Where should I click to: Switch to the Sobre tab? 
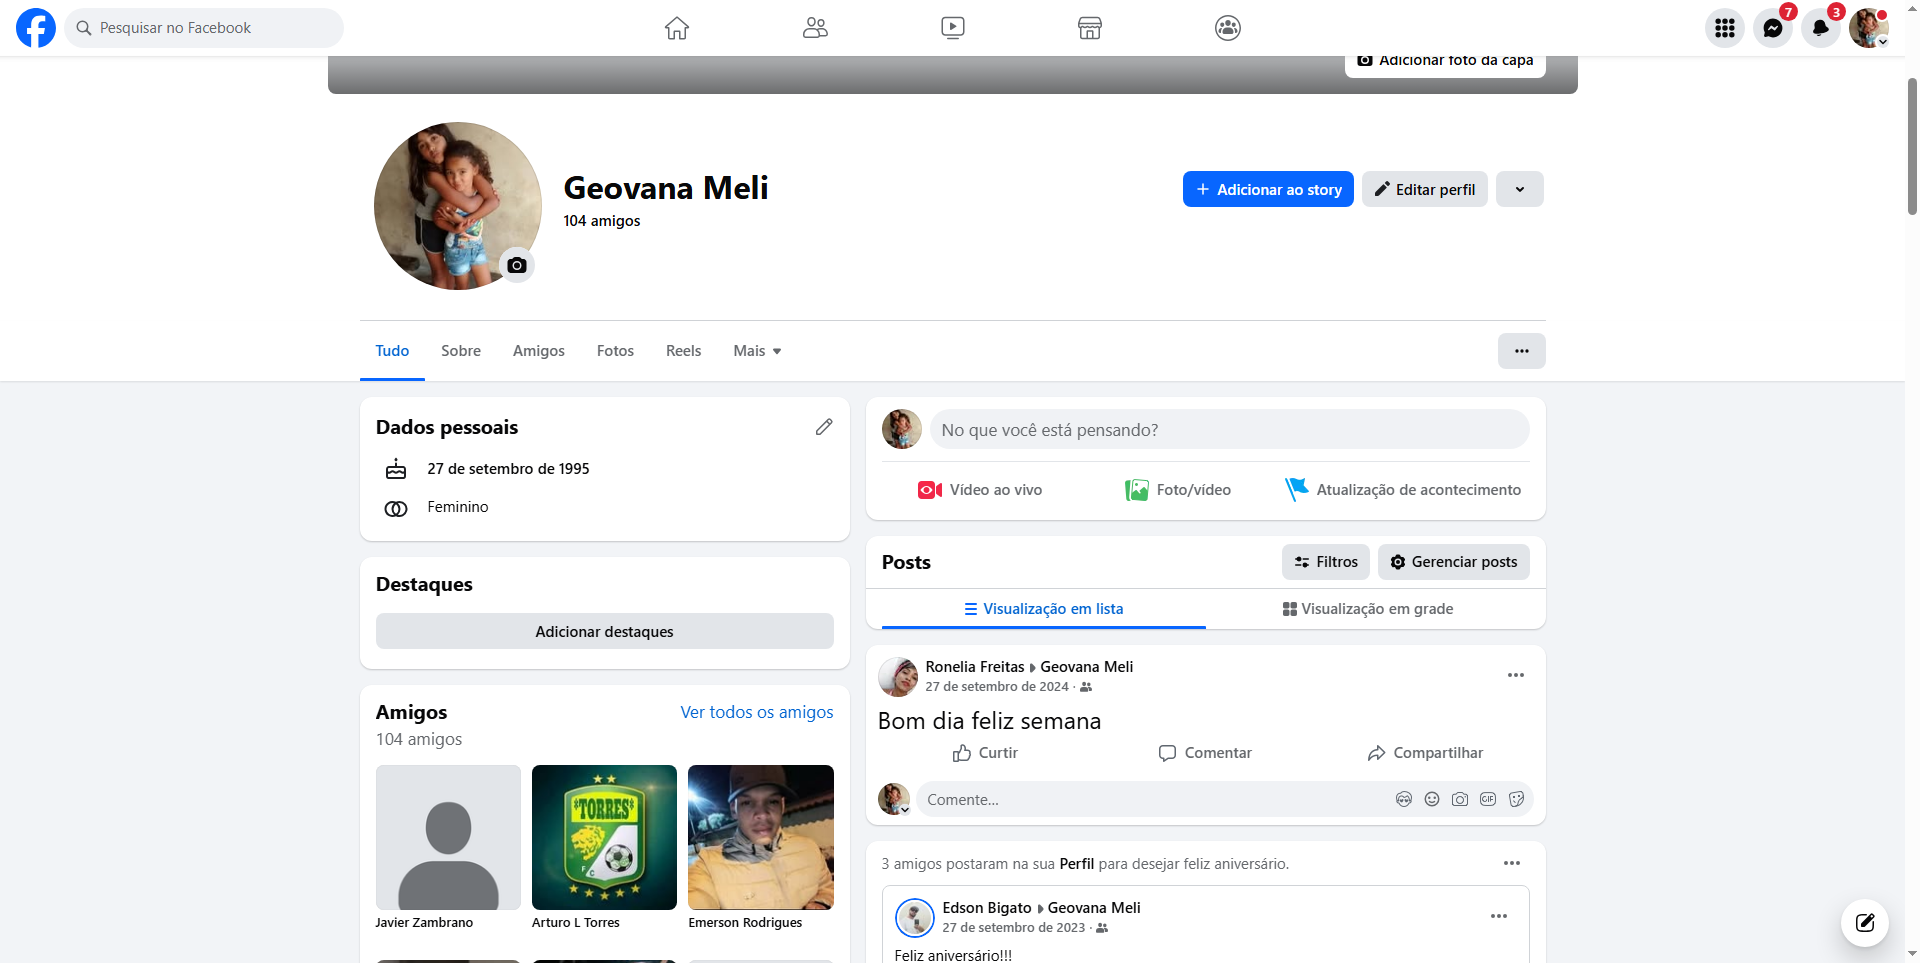click(461, 351)
